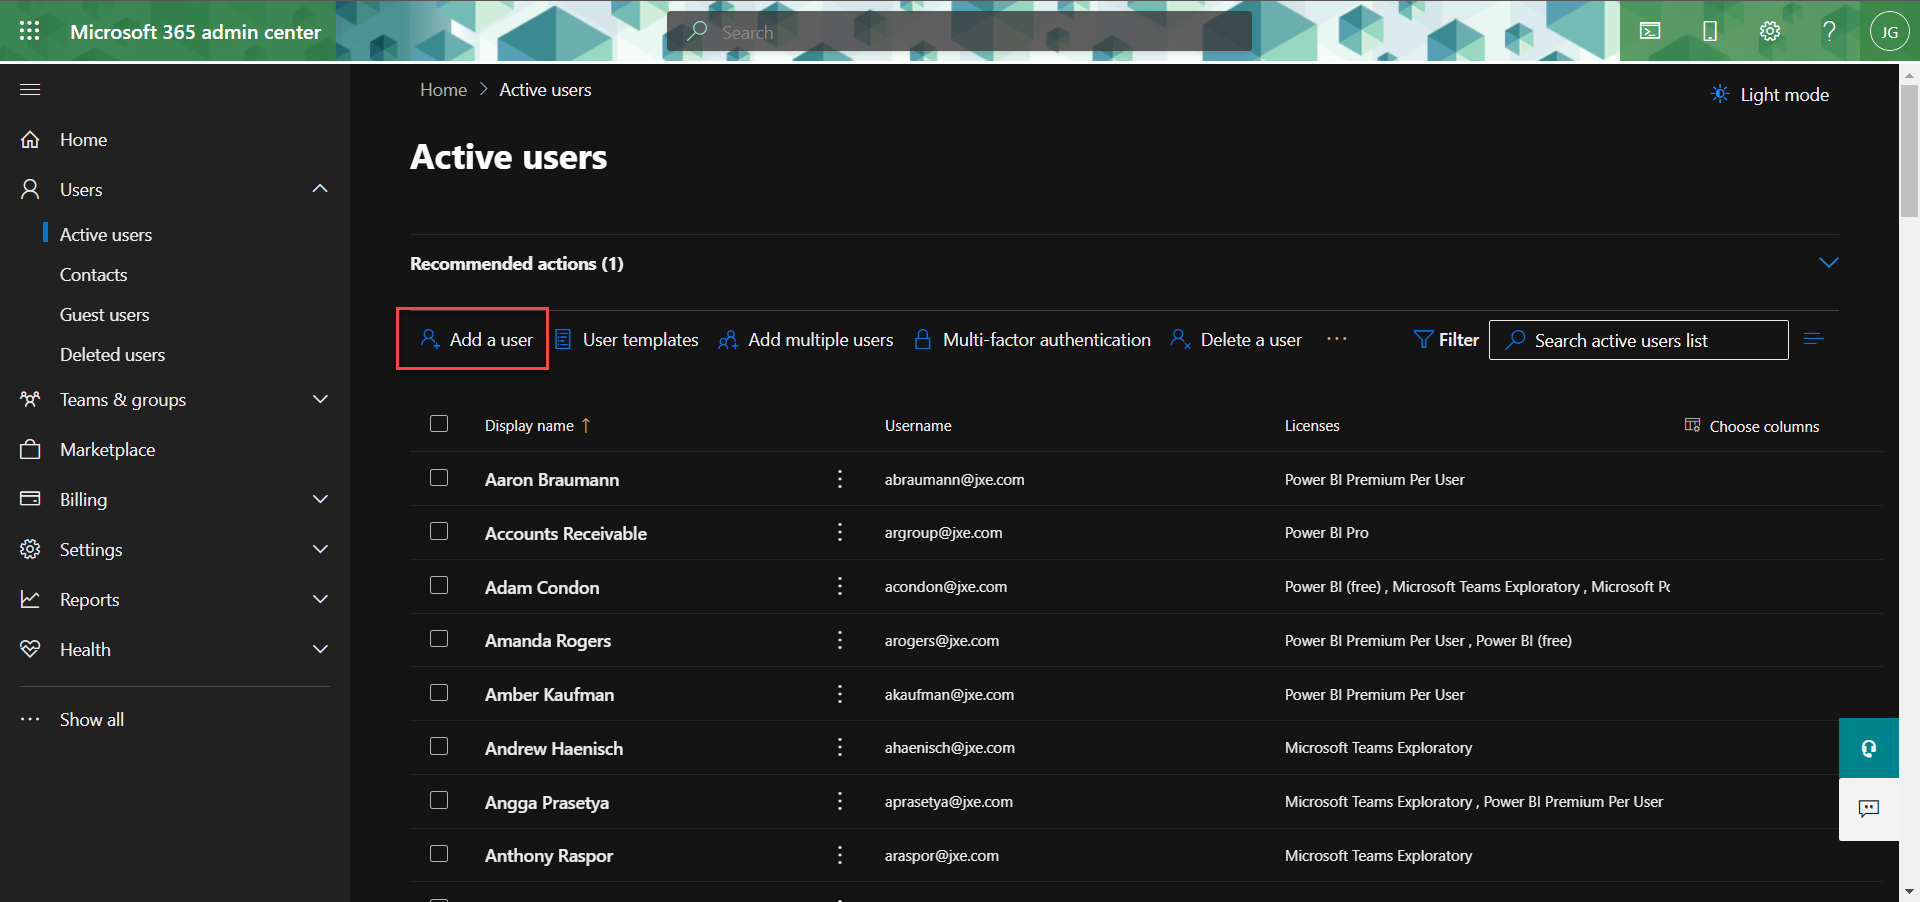Tick the checkbox for Amber Kaufman
Screen dimensions: 1920x902
(x=439, y=692)
